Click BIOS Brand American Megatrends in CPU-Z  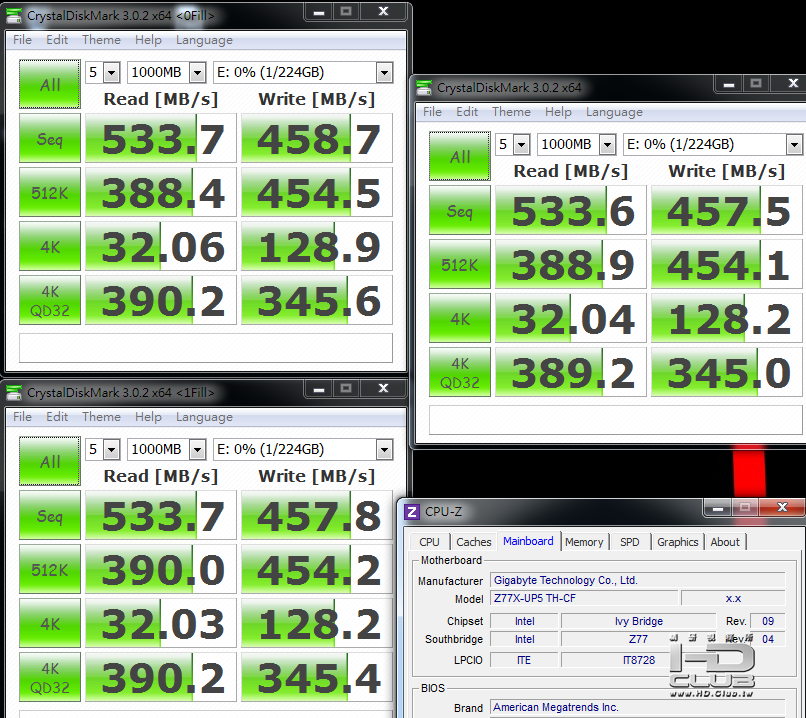tap(637, 708)
